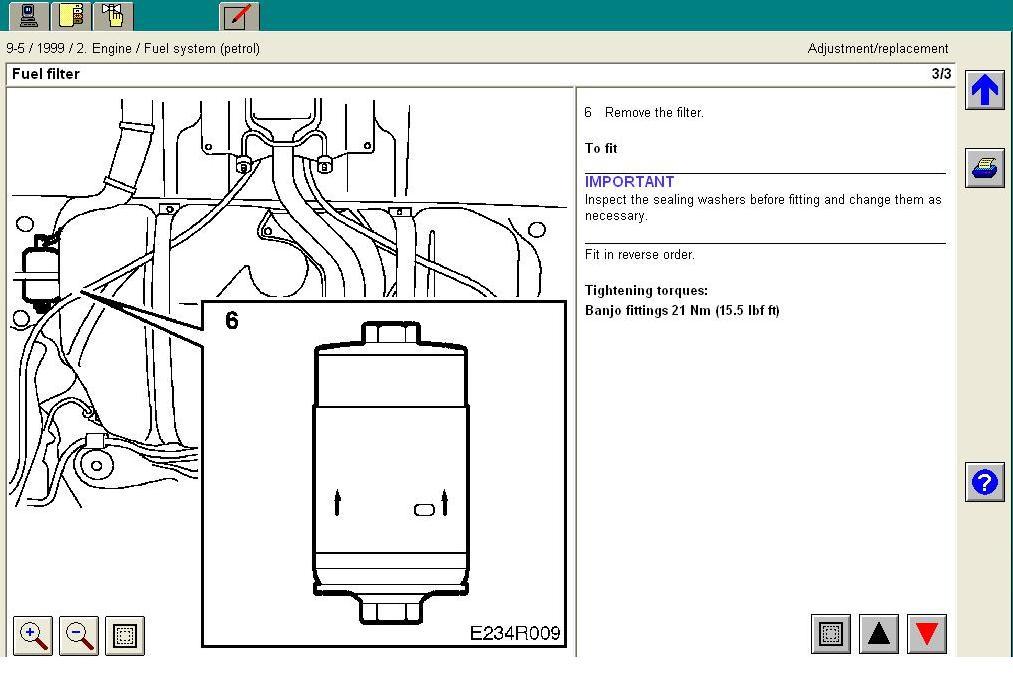Open the computer system tab
This screenshot has height=691, width=1013.
pyautogui.click(x=28, y=15)
